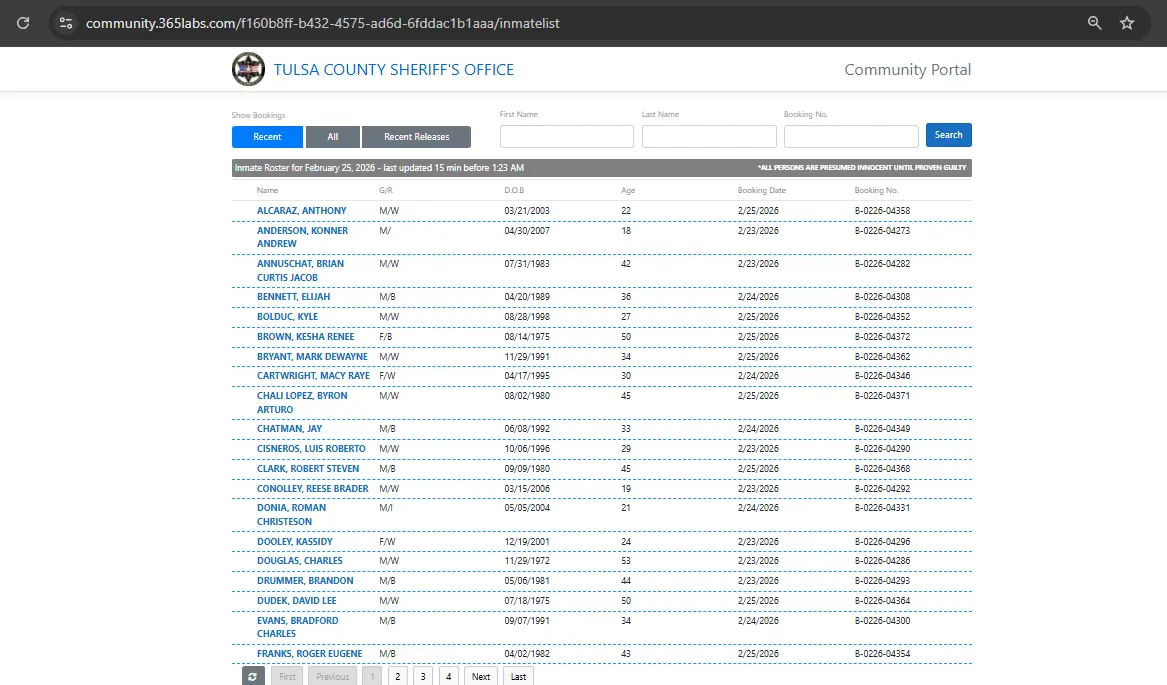Click the browser reload icon
The height and width of the screenshot is (685, 1167).
23,22
